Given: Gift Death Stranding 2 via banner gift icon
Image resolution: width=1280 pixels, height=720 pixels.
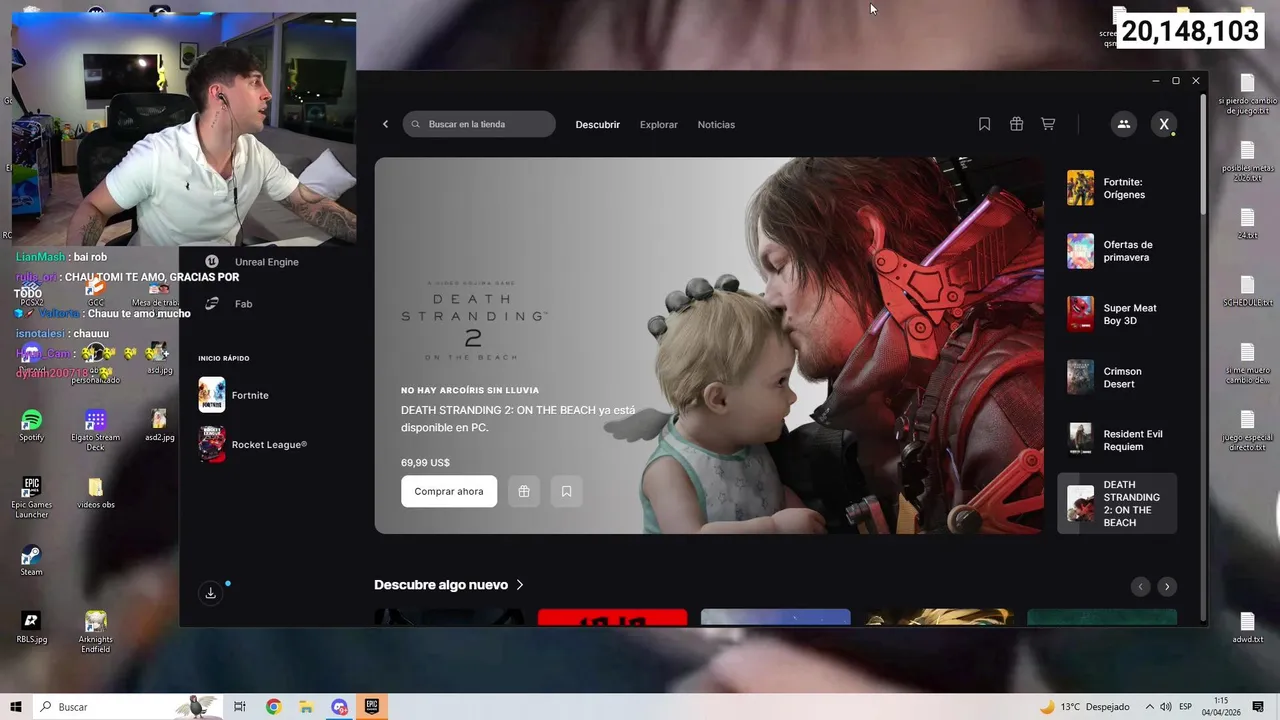Looking at the screenshot, I should [524, 491].
